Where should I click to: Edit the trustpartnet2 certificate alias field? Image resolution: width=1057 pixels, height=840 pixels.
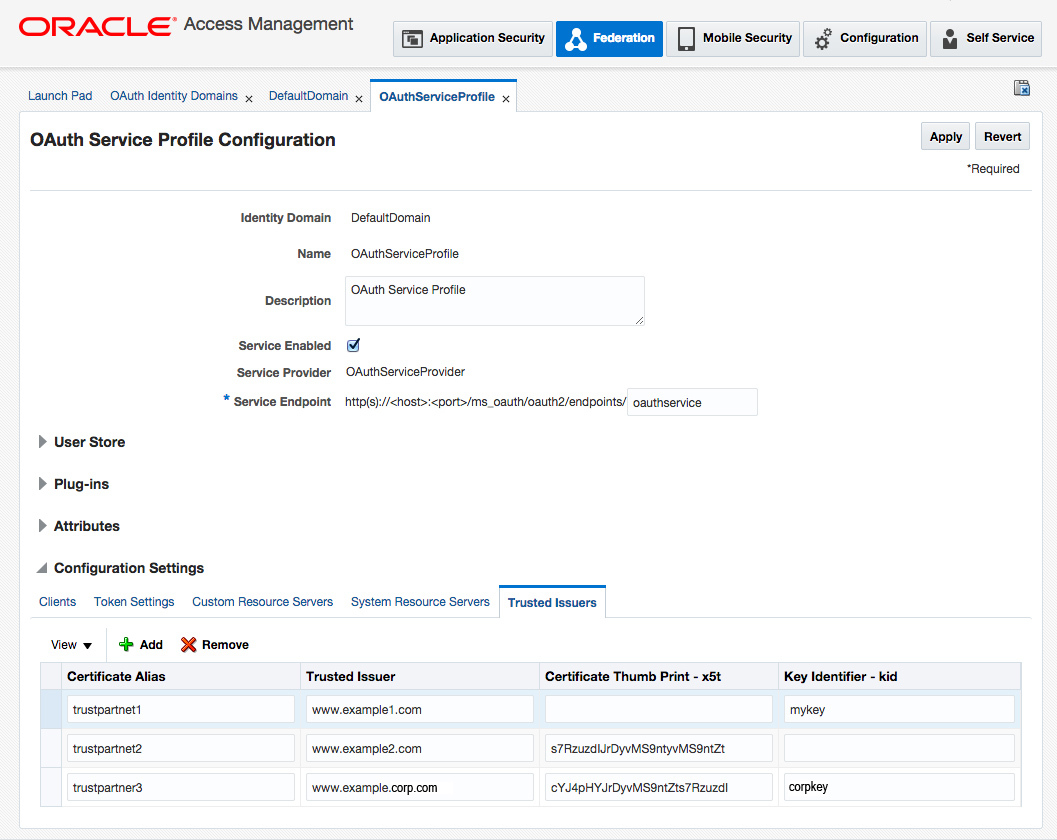[181, 748]
